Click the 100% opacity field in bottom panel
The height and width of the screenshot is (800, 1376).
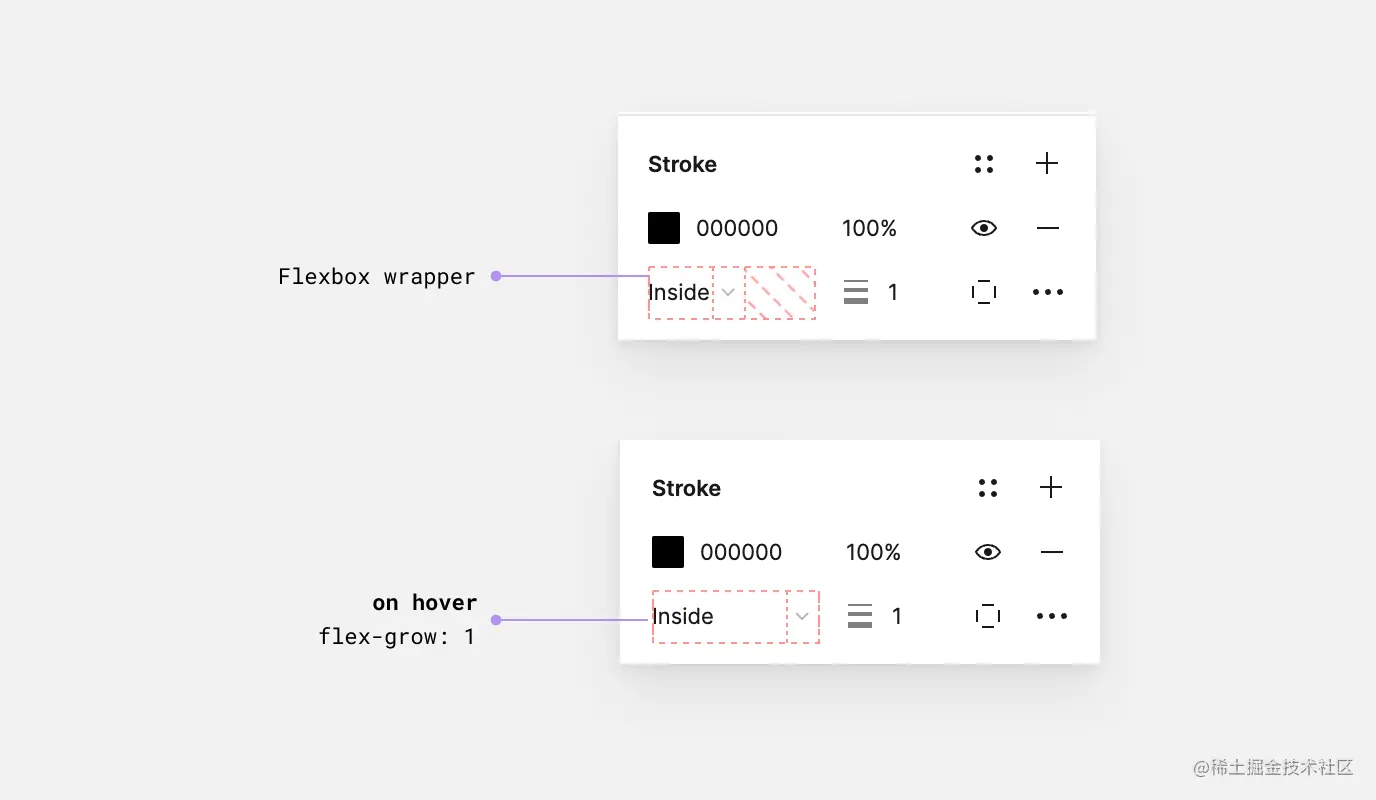pos(873,552)
